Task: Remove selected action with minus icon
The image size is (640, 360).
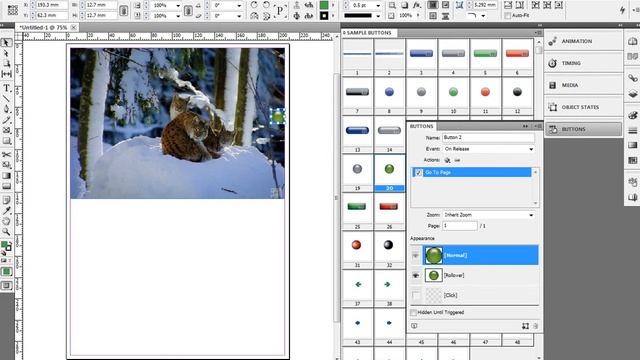Action: tap(457, 160)
